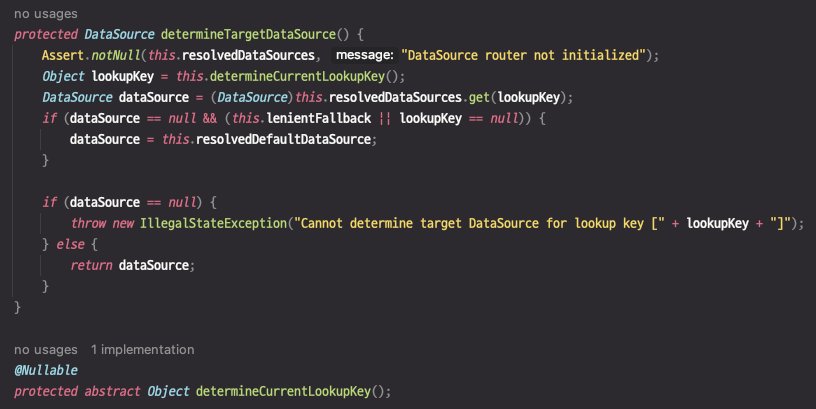Viewport: 816px width, 409px height.
Task: Click dataSource assigned from resolvedDefaultDataSource
Action: (x=105, y=139)
